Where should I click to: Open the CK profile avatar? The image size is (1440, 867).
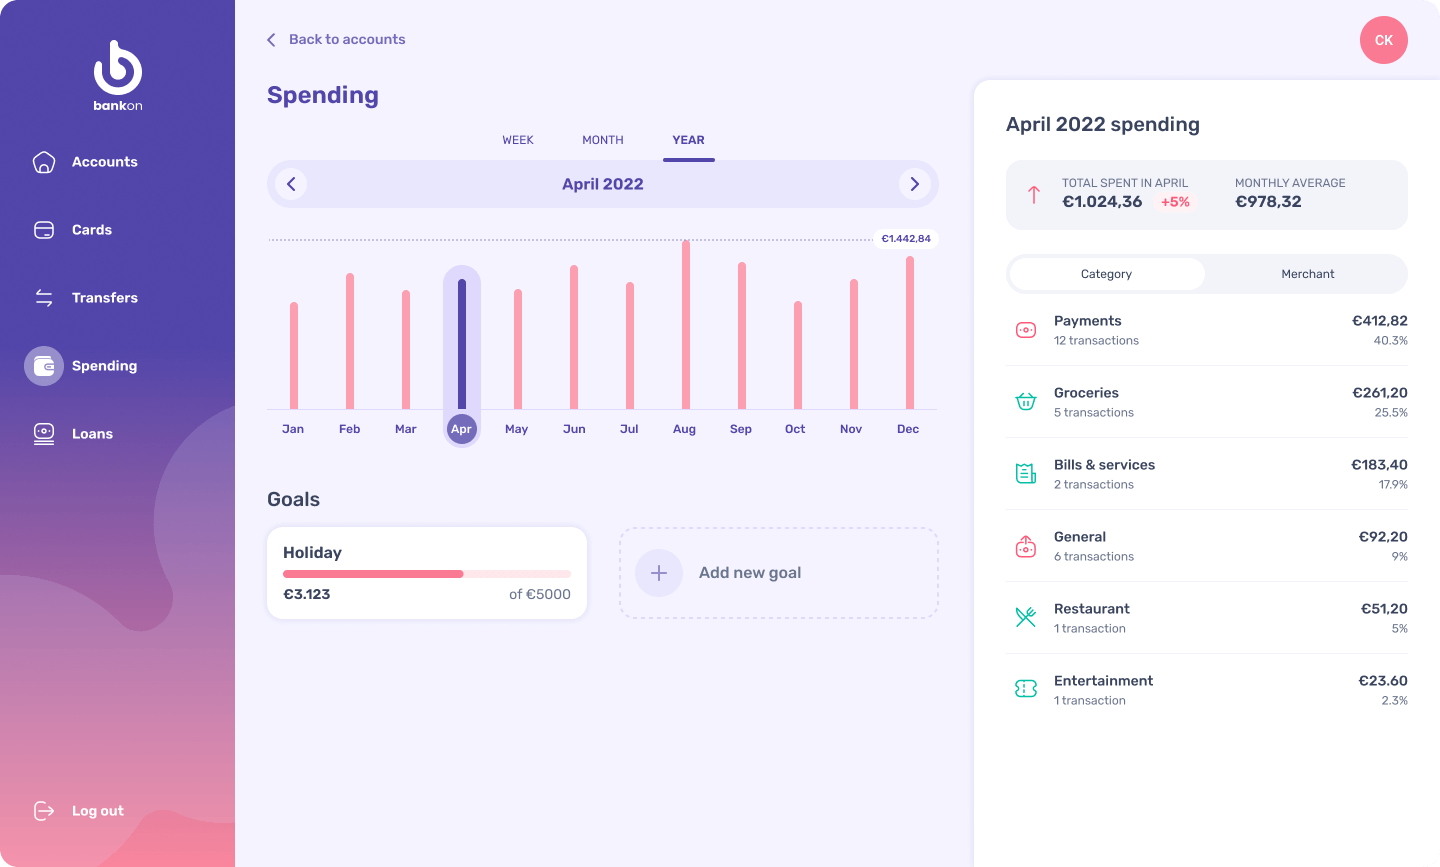[1384, 40]
